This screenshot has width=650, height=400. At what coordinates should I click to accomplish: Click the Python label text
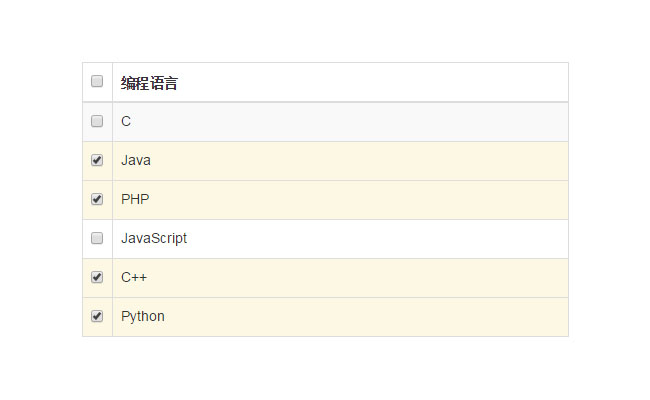tap(143, 316)
